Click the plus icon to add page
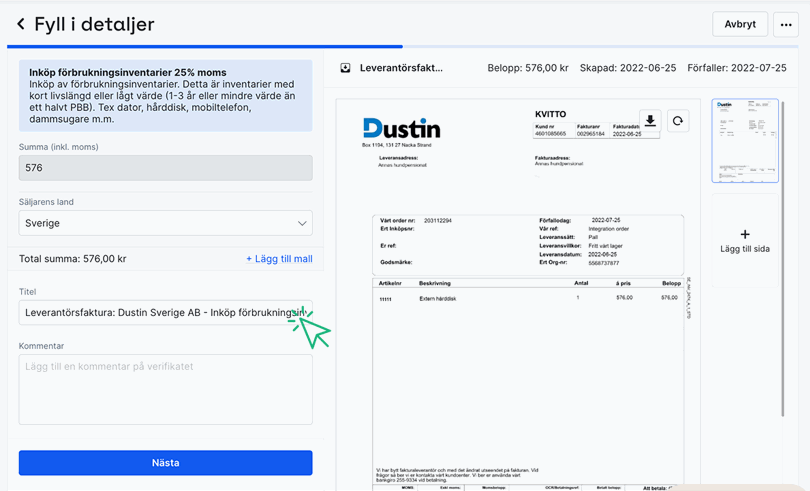 [744, 234]
